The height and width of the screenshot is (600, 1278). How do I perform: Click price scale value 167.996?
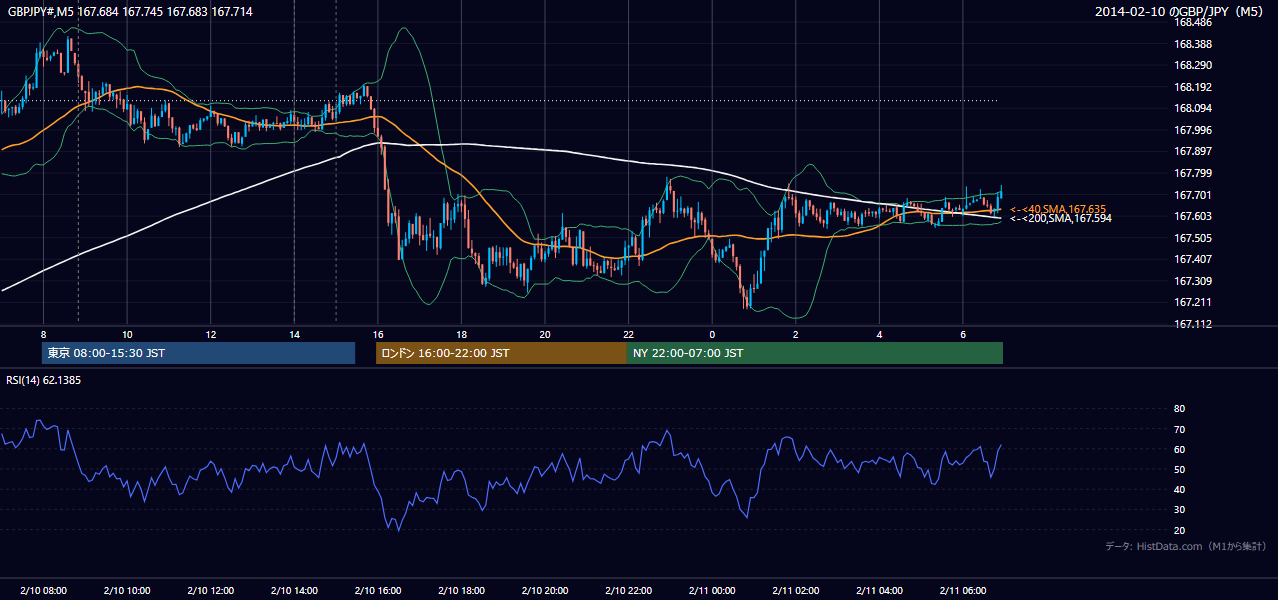[x=1192, y=130]
